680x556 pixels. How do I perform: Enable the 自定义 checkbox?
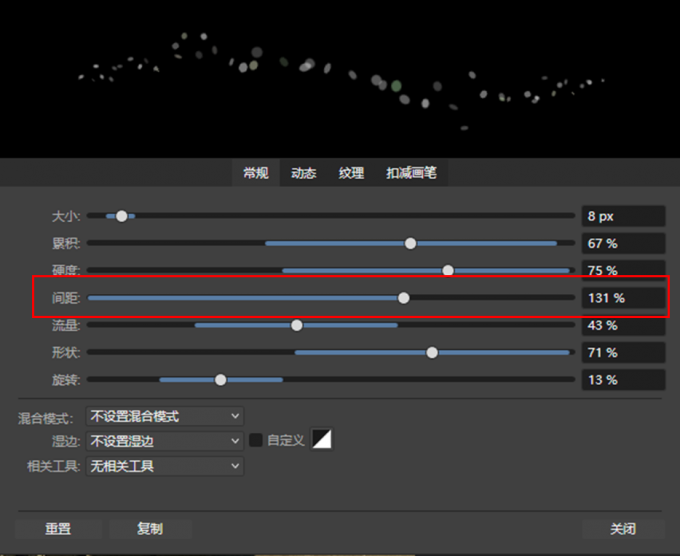[256, 440]
